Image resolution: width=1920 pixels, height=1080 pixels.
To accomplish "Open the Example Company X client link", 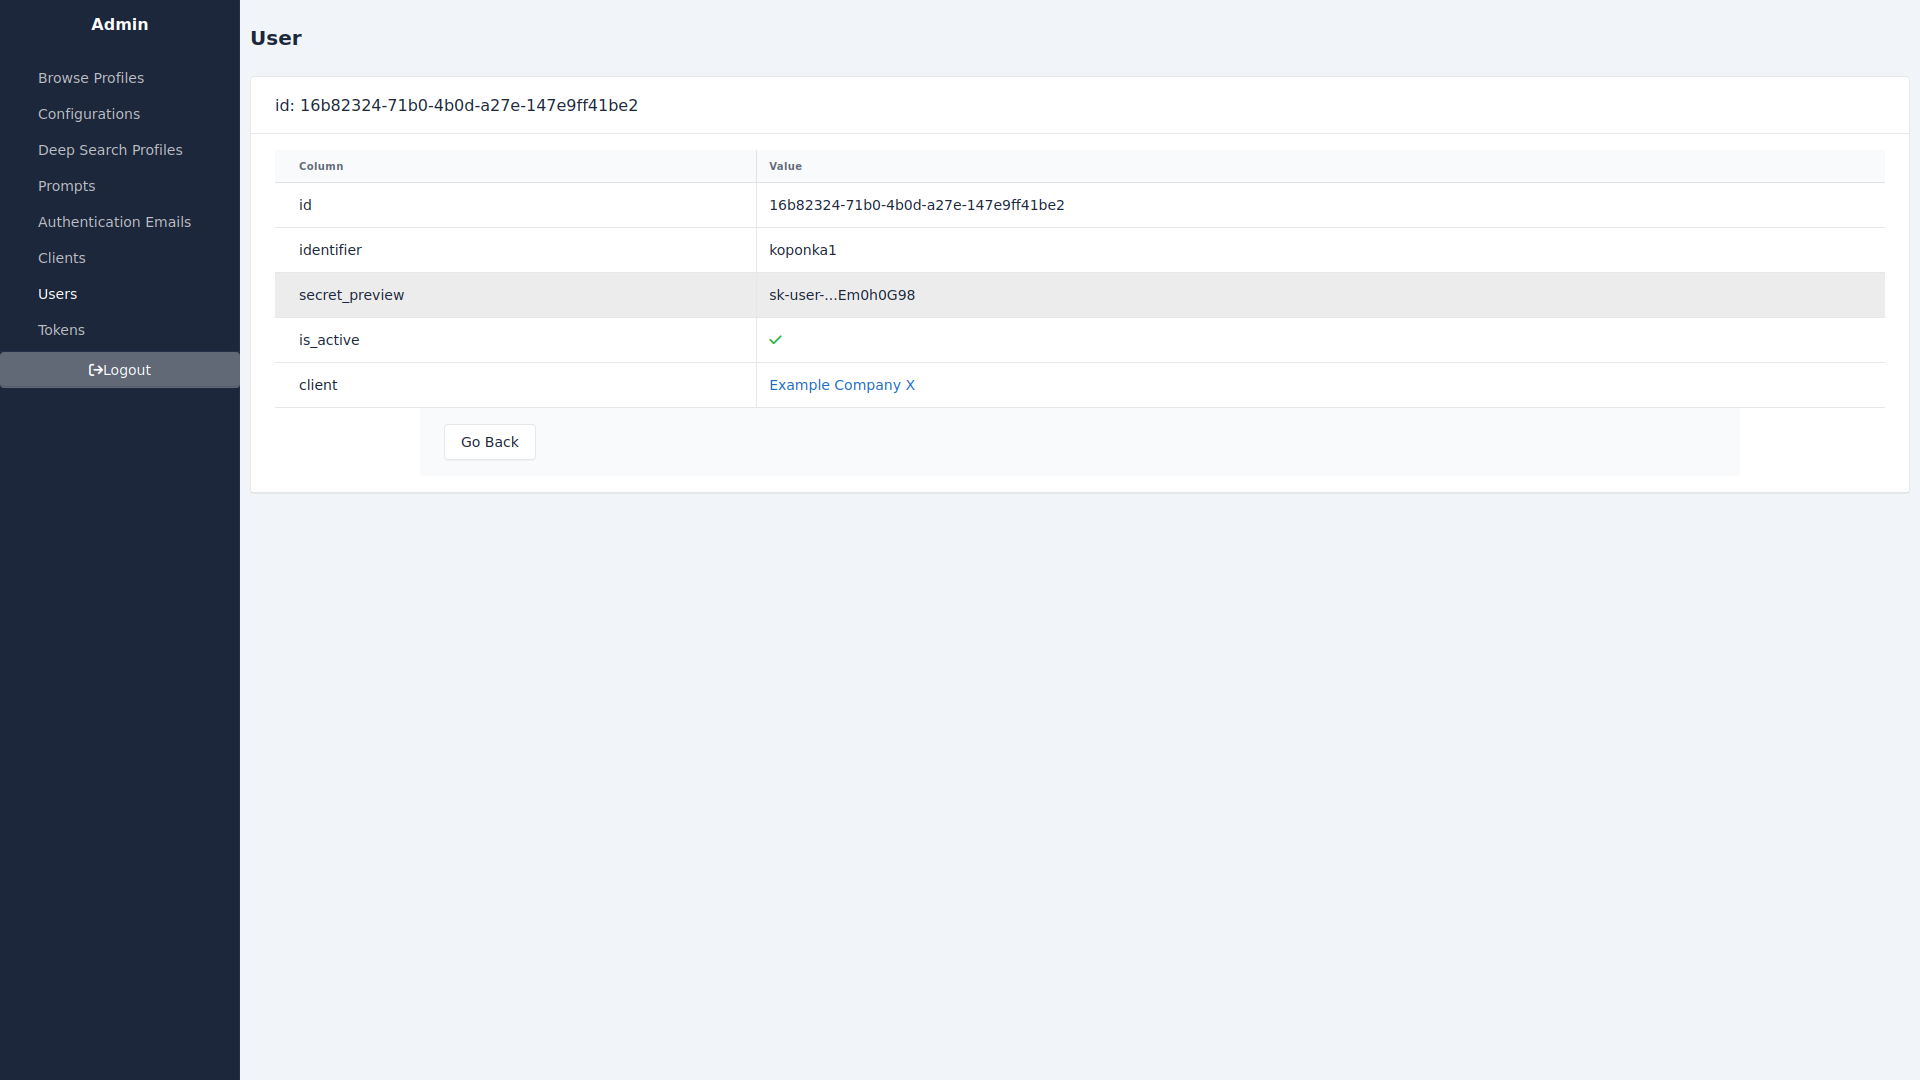I will coord(841,385).
